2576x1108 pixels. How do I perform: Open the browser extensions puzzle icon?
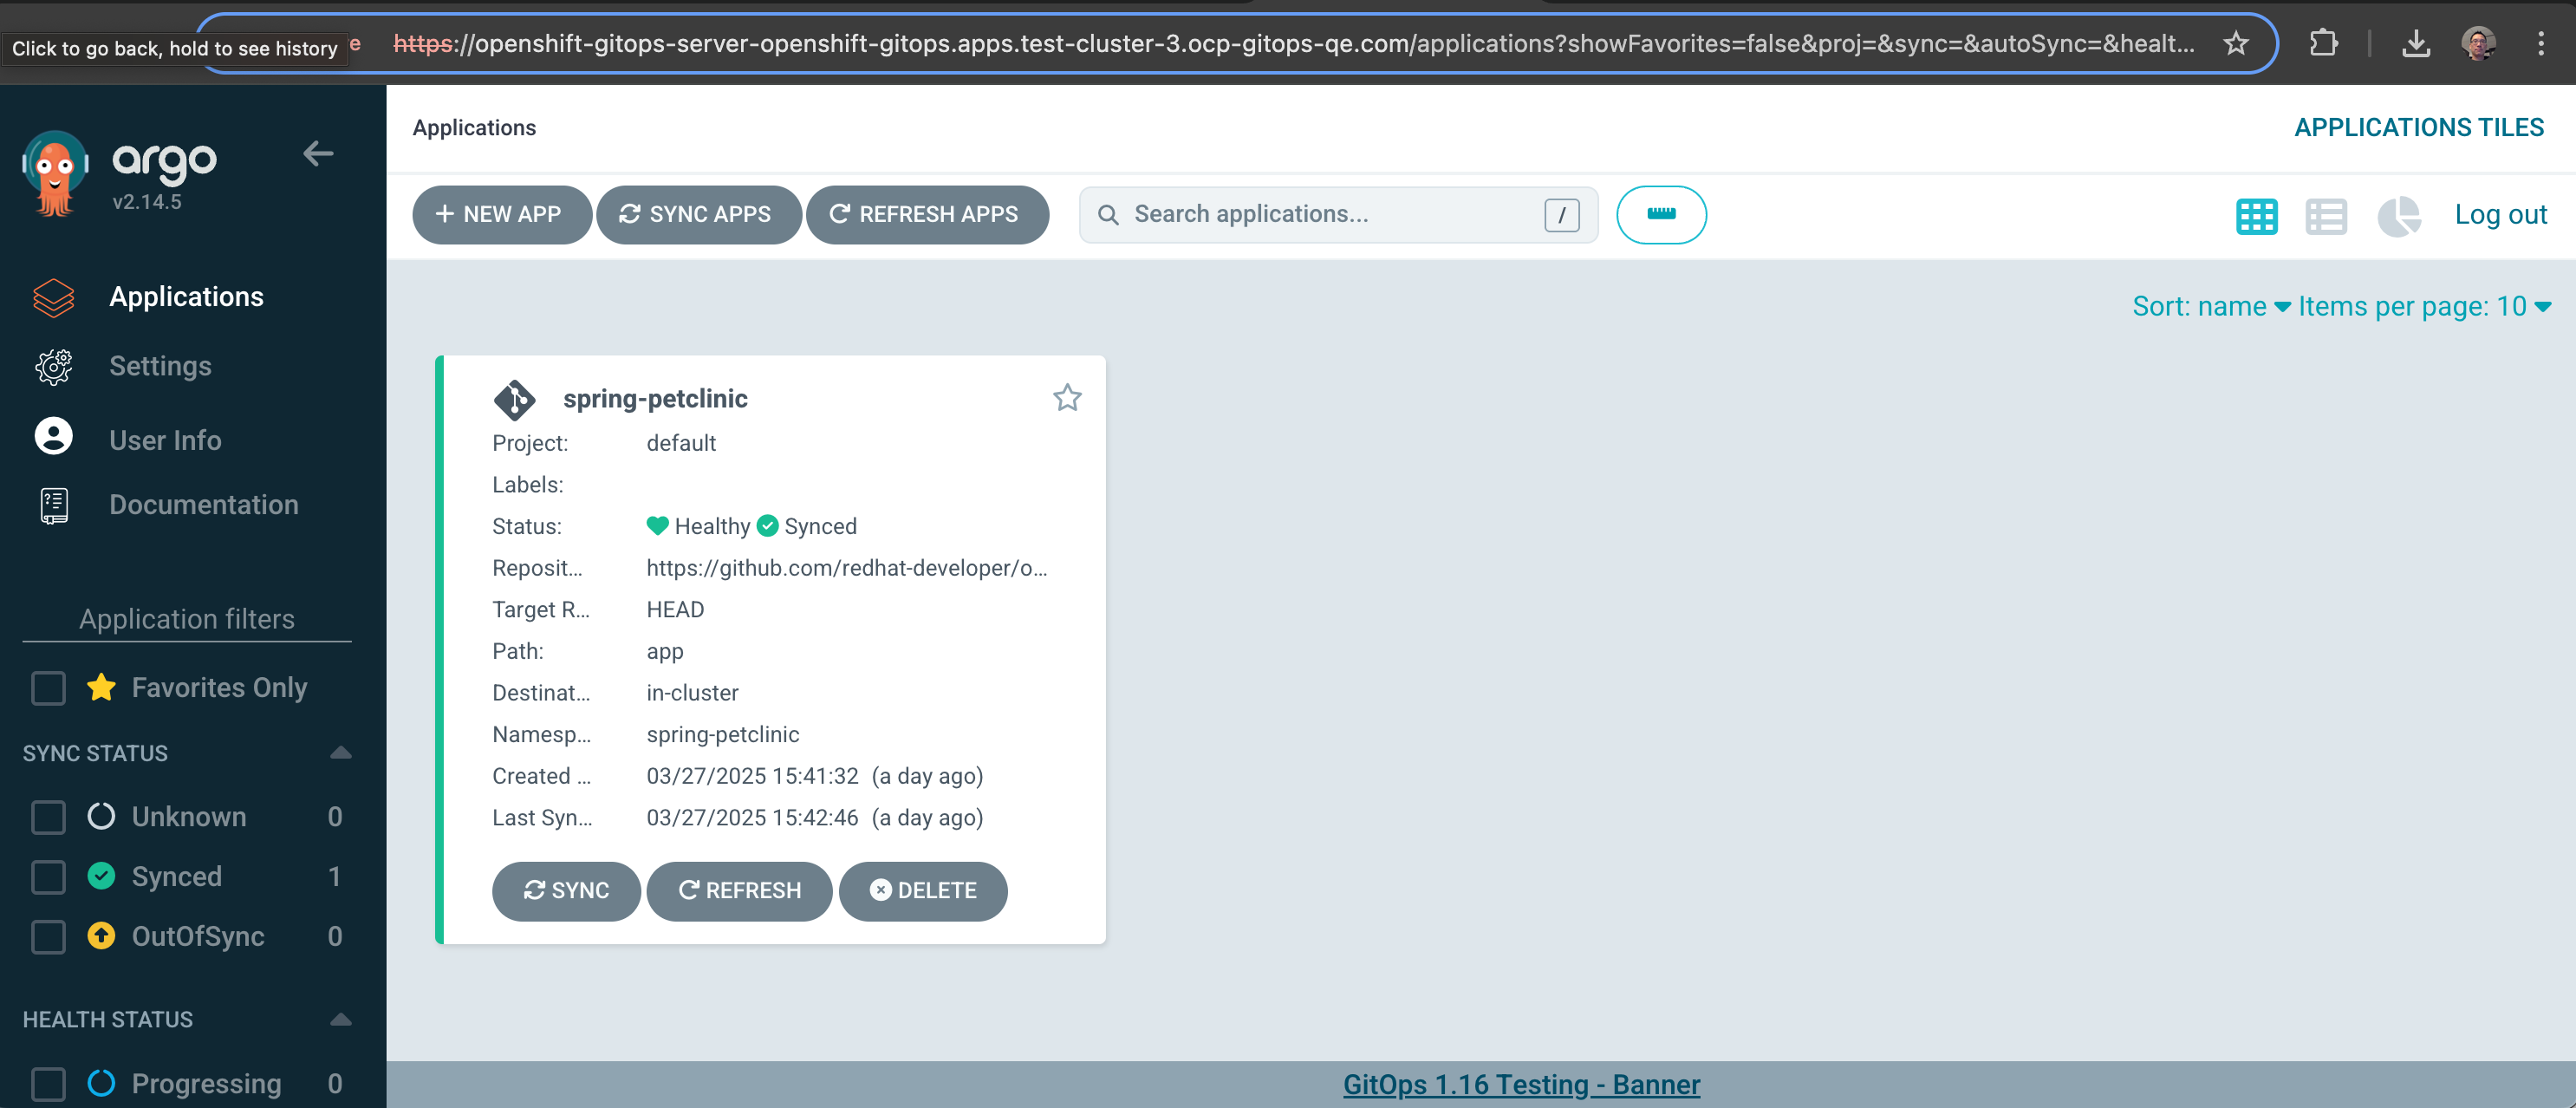tap(2324, 44)
